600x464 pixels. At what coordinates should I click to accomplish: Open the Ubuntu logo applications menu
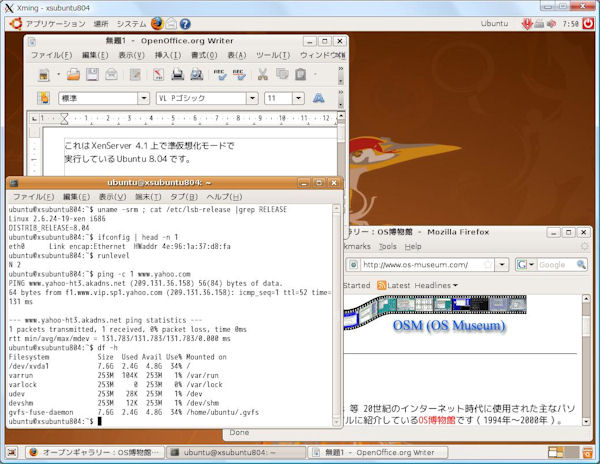[16, 24]
